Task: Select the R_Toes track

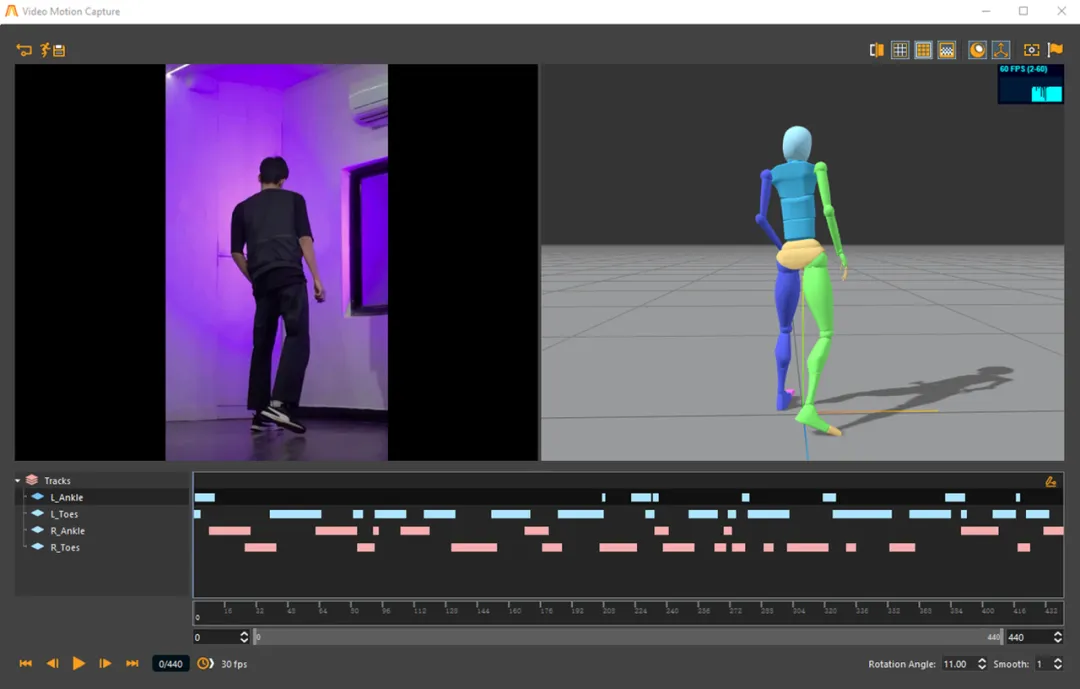Action: (65, 548)
